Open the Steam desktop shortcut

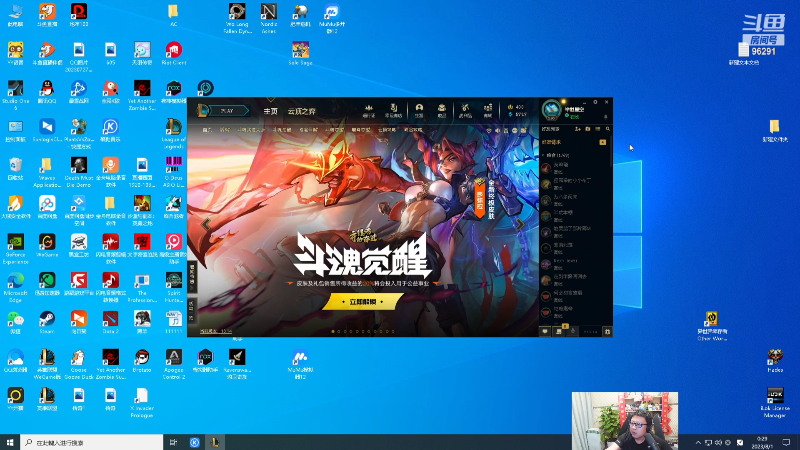coord(47,322)
